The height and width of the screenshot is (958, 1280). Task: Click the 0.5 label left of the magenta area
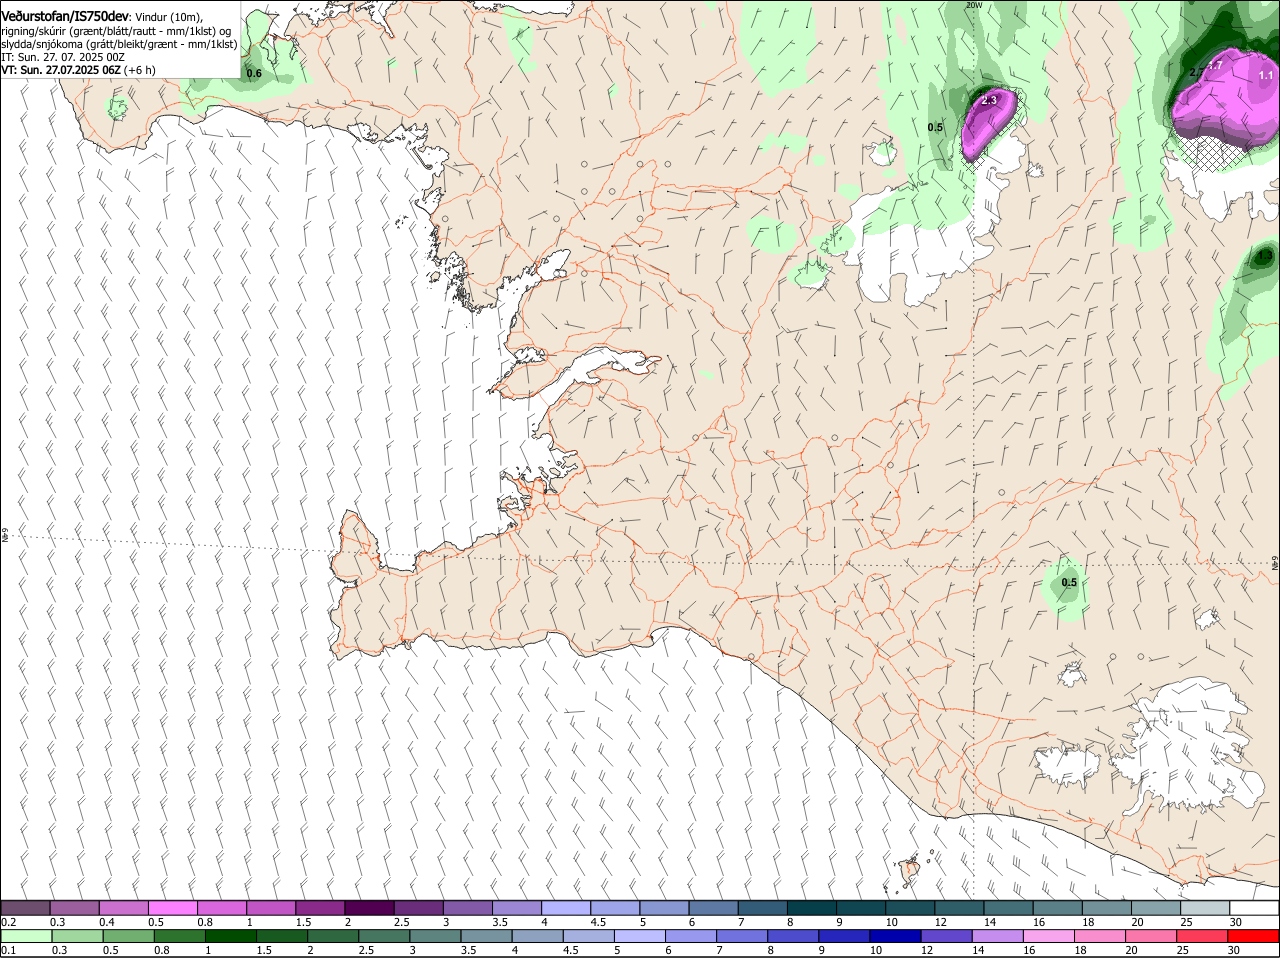pos(936,127)
